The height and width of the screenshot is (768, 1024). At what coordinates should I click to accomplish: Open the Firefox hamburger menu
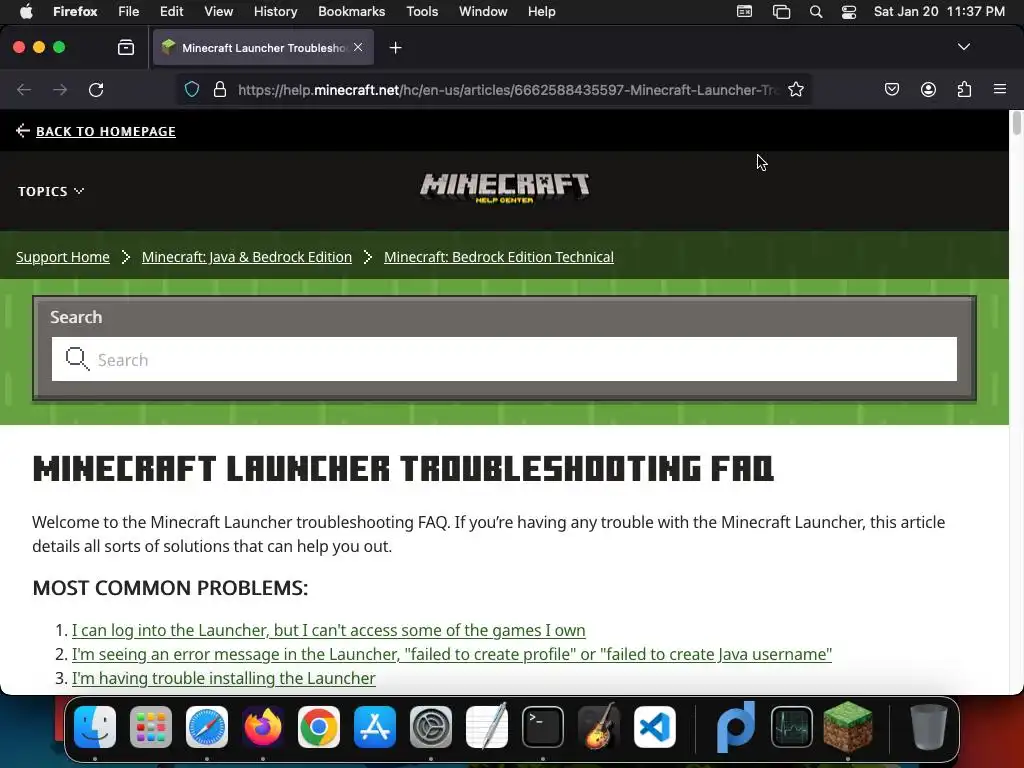click(x=1000, y=89)
